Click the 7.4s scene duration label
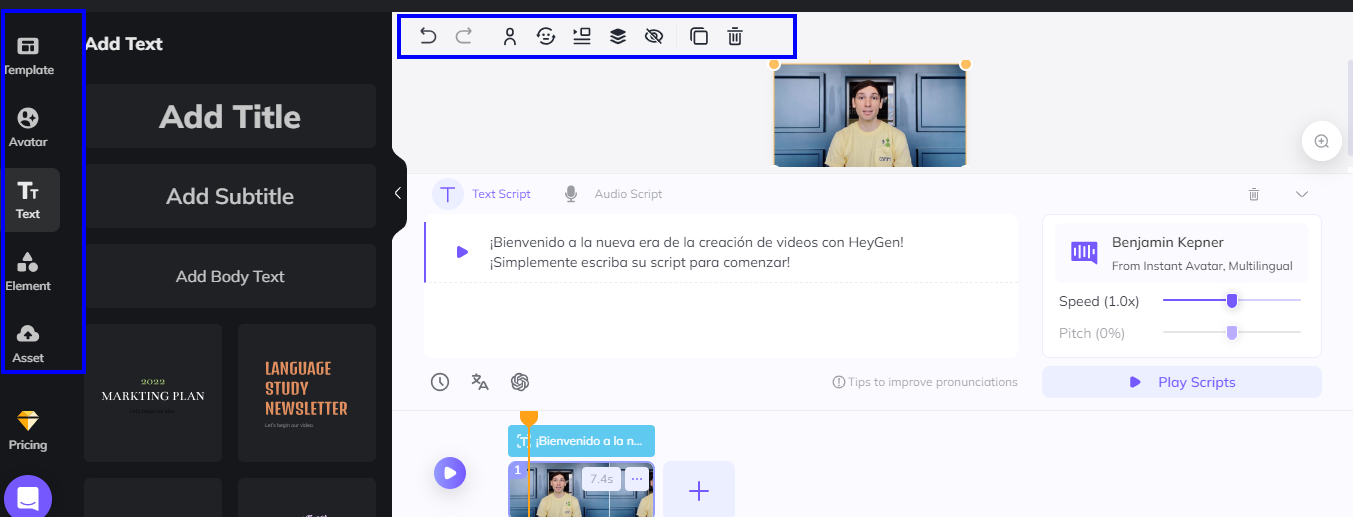1353x517 pixels. tap(602, 479)
